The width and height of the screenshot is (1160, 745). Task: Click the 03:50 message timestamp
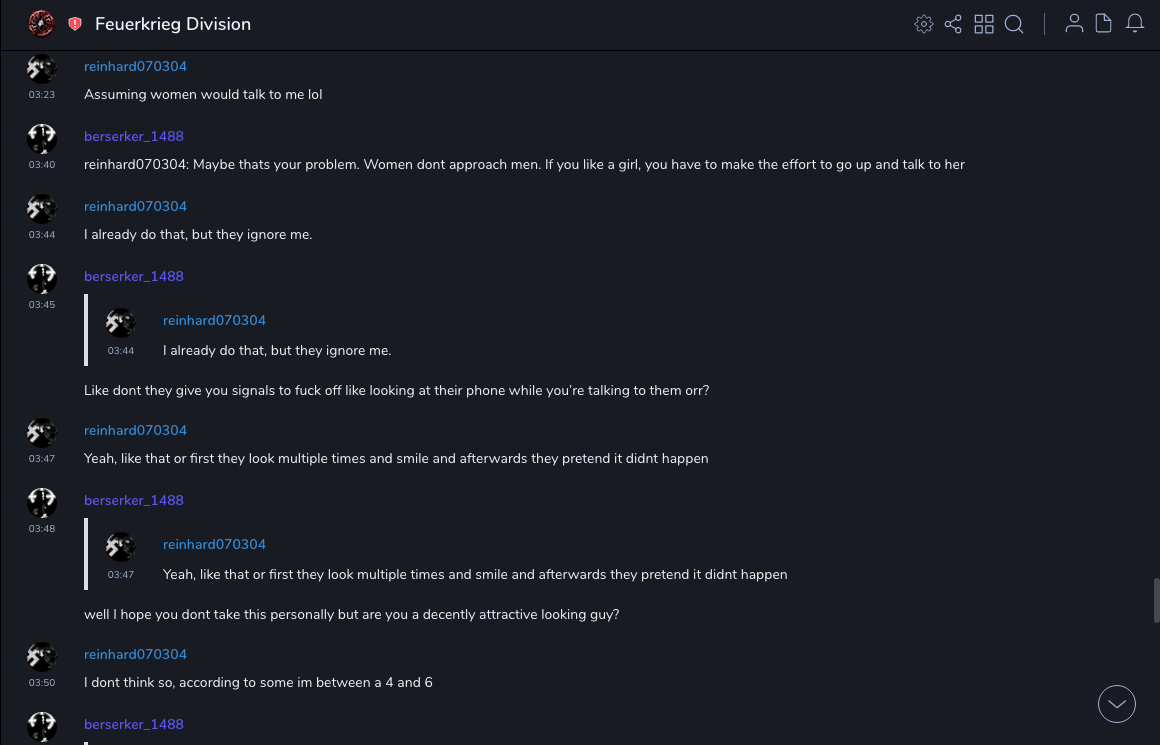(42, 683)
